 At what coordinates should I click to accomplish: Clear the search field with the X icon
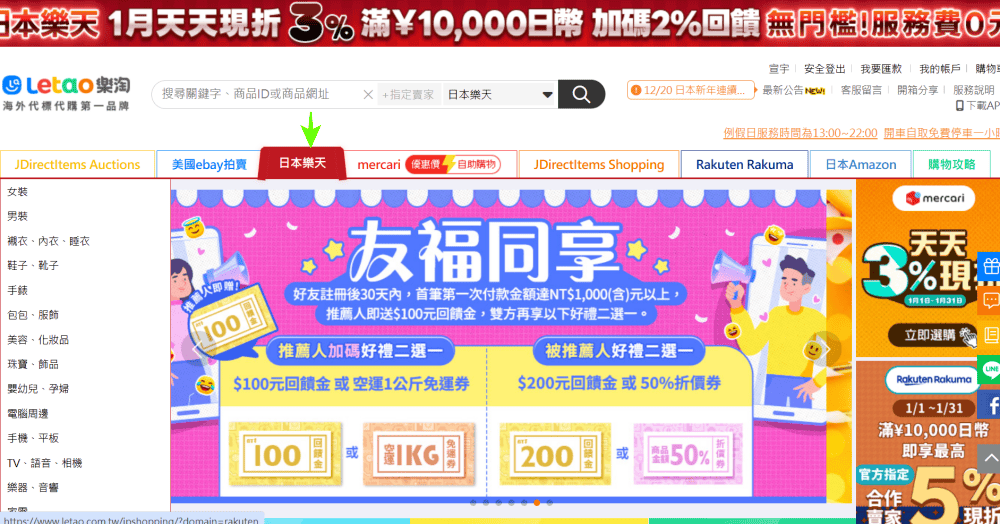pyautogui.click(x=368, y=95)
